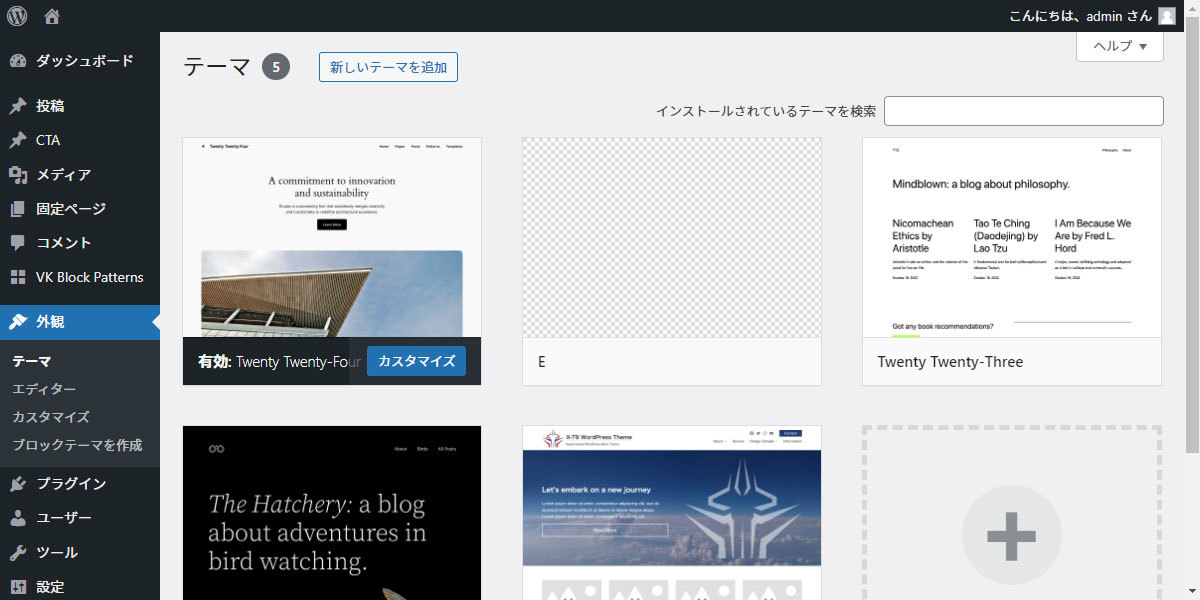Click the pages icon beside 固定ページ
Image resolution: width=1200 pixels, height=600 pixels.
tap(18, 209)
